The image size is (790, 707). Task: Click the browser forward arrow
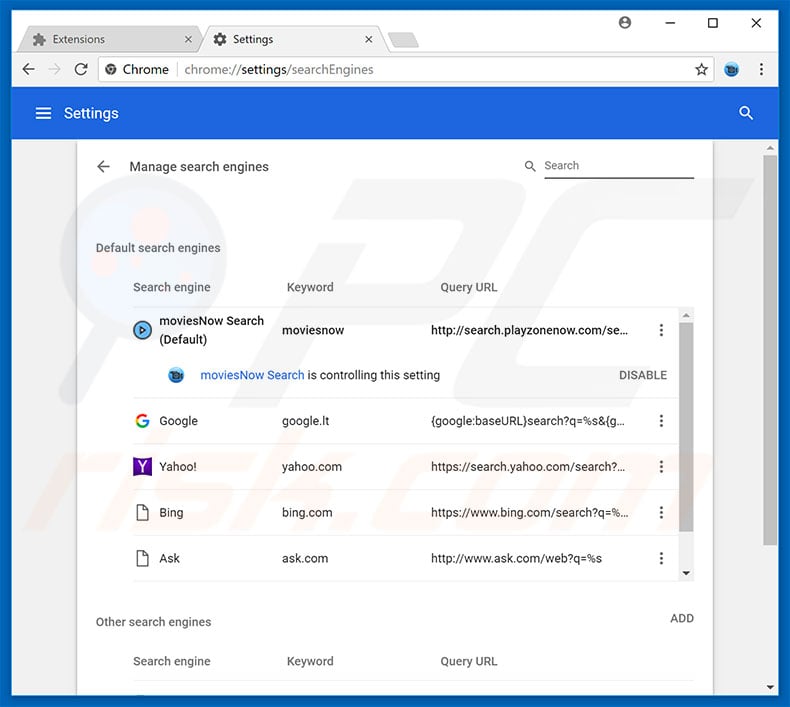tap(54, 69)
